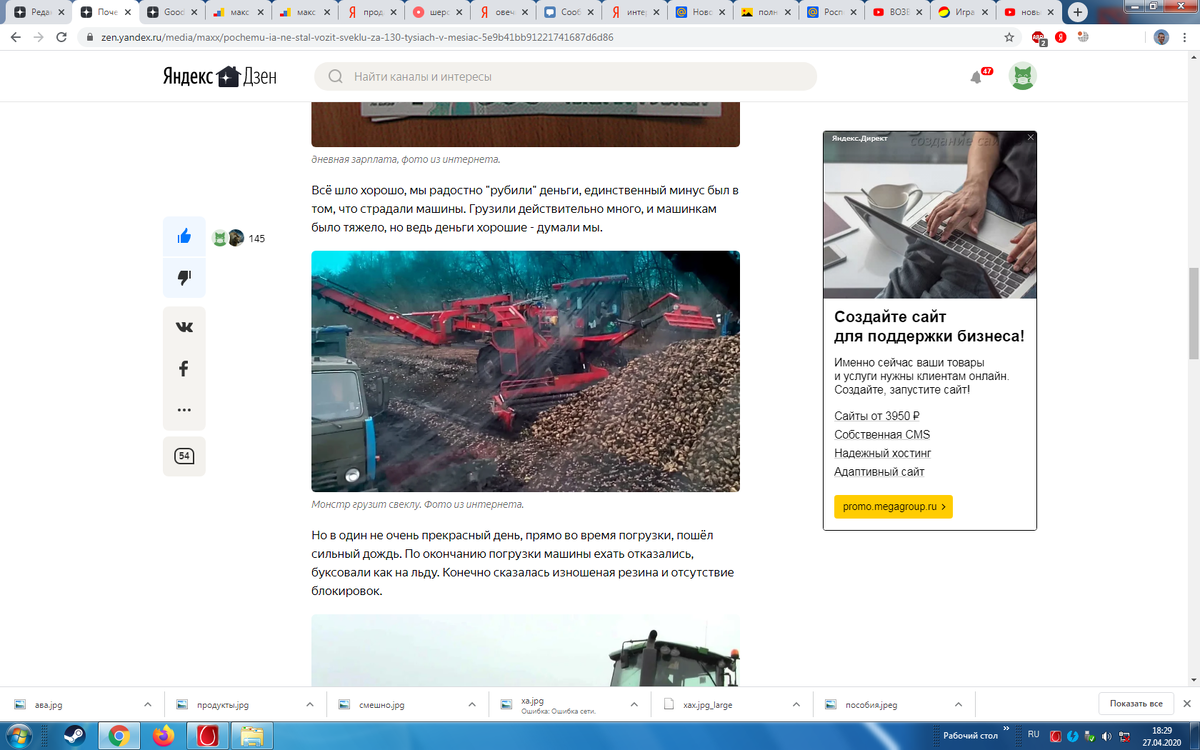
Task: Open the ава.jpg downloaded file
Action: [70, 704]
